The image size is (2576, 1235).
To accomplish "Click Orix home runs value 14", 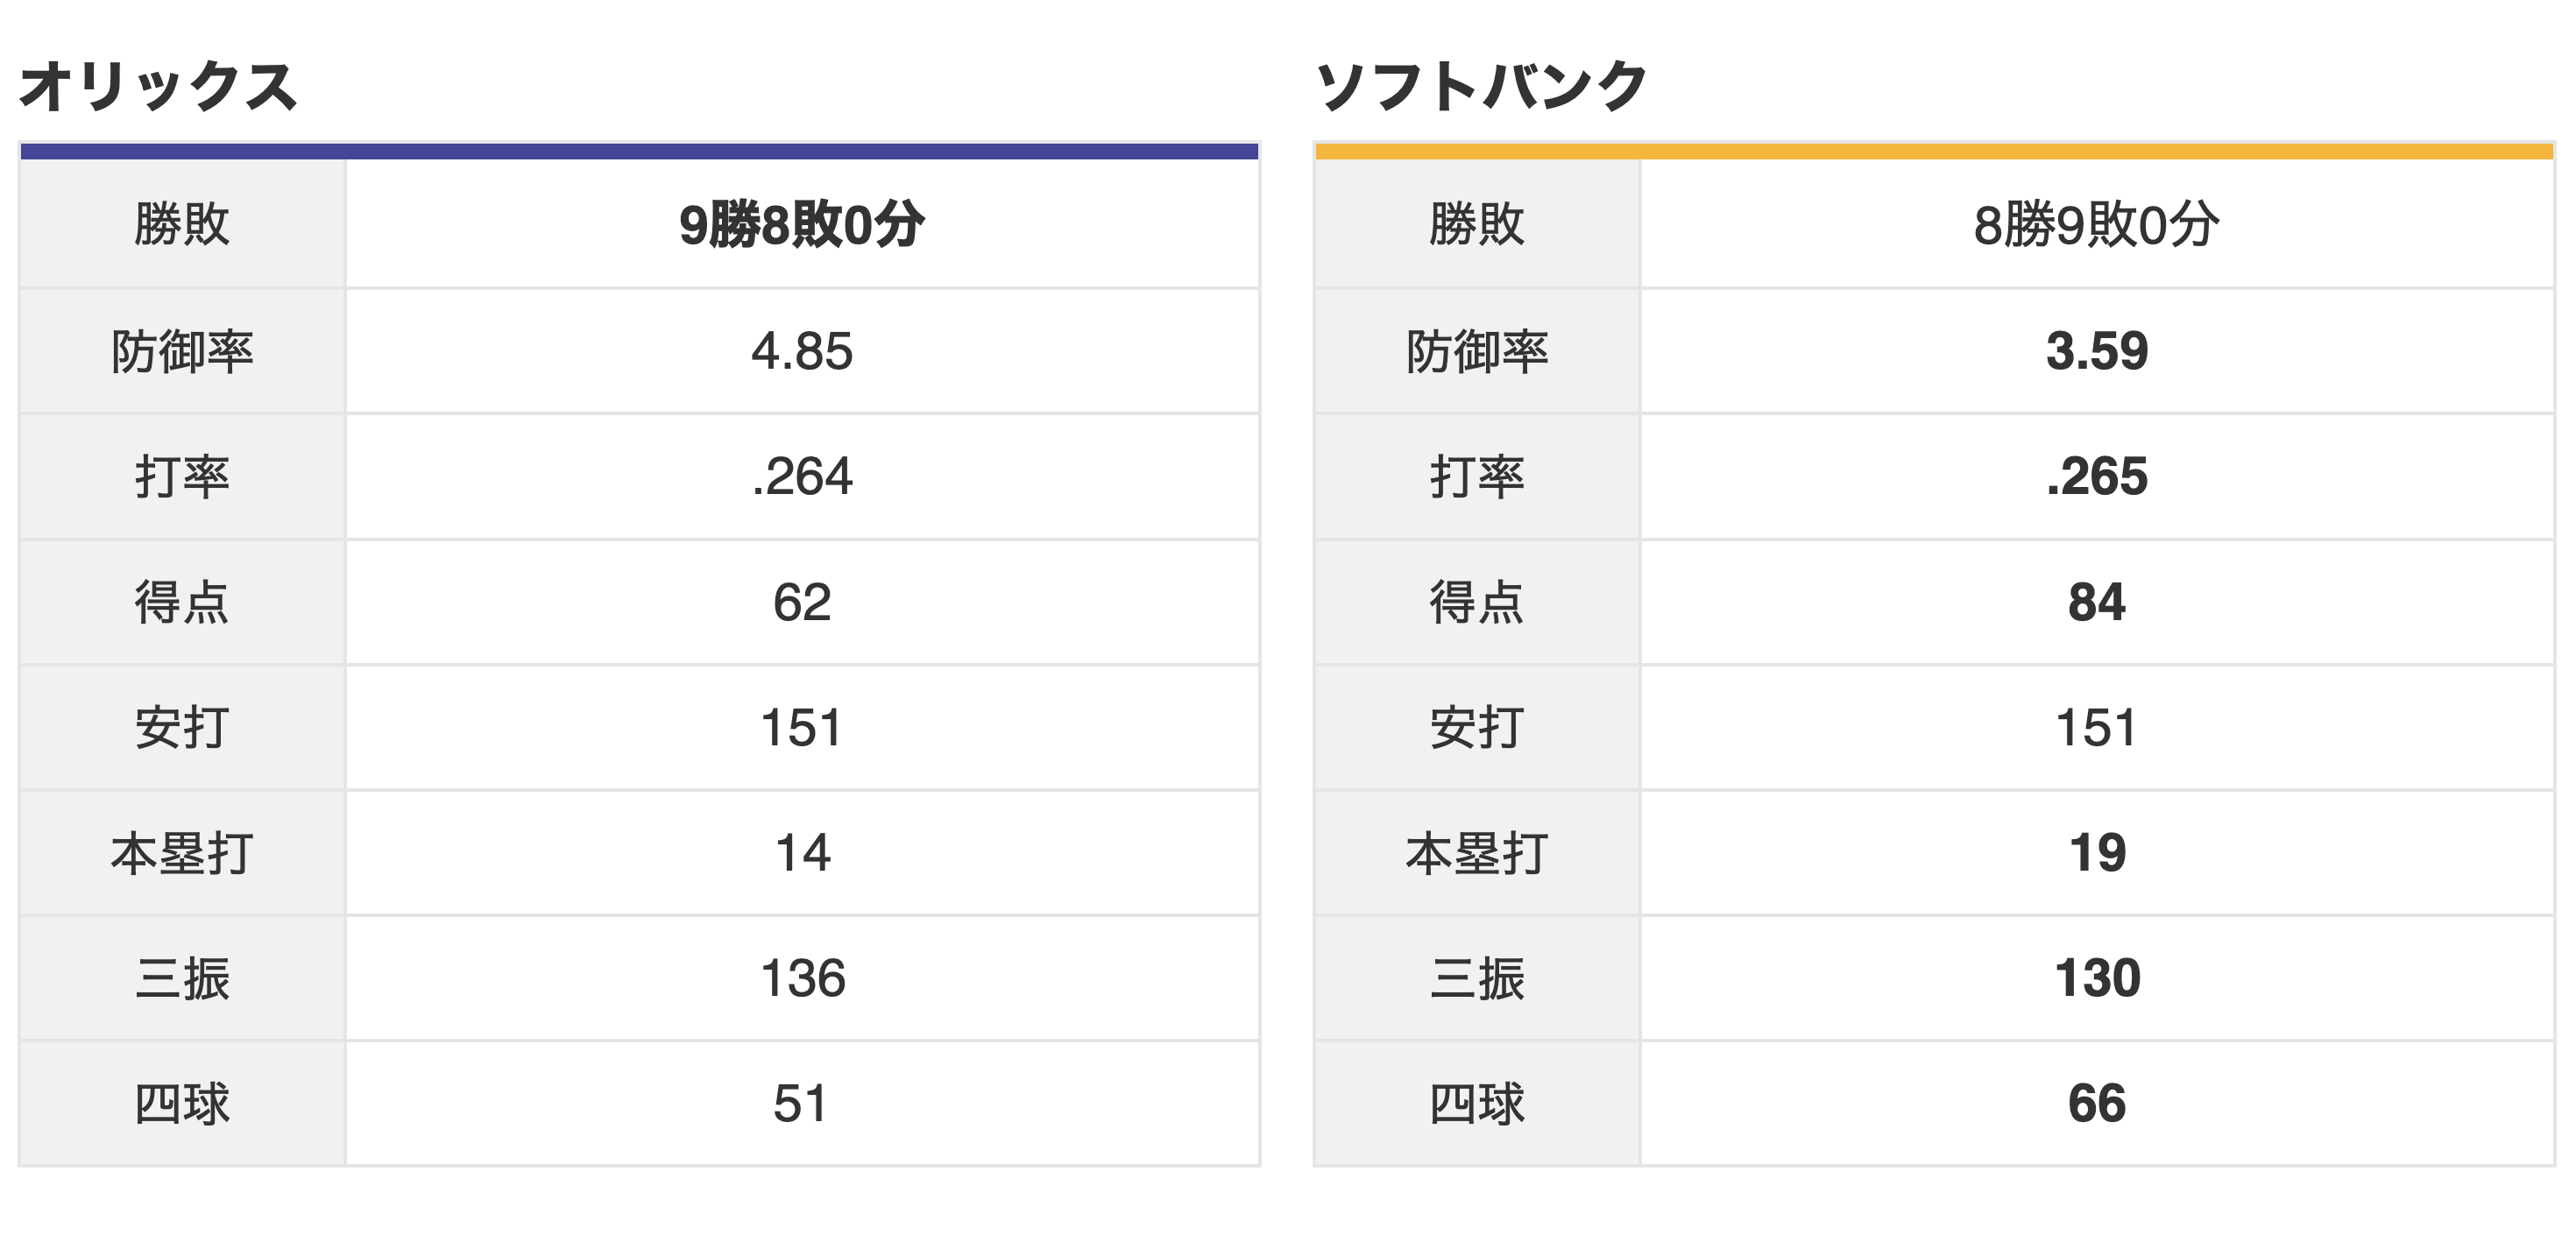I will (x=802, y=853).
